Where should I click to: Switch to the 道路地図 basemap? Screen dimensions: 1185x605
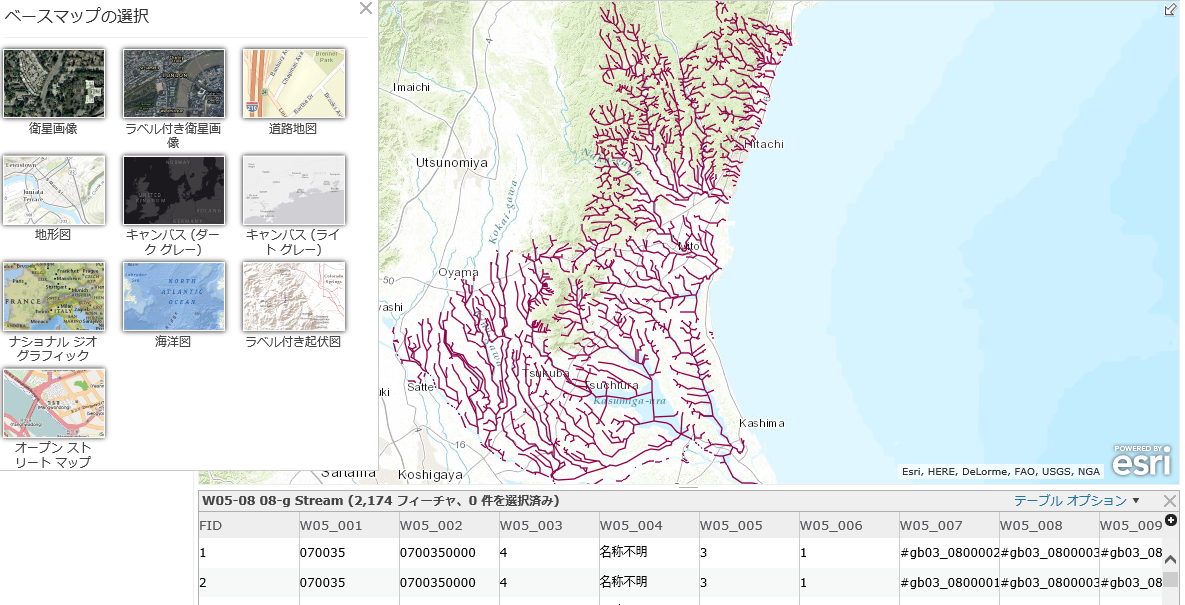tap(293, 83)
